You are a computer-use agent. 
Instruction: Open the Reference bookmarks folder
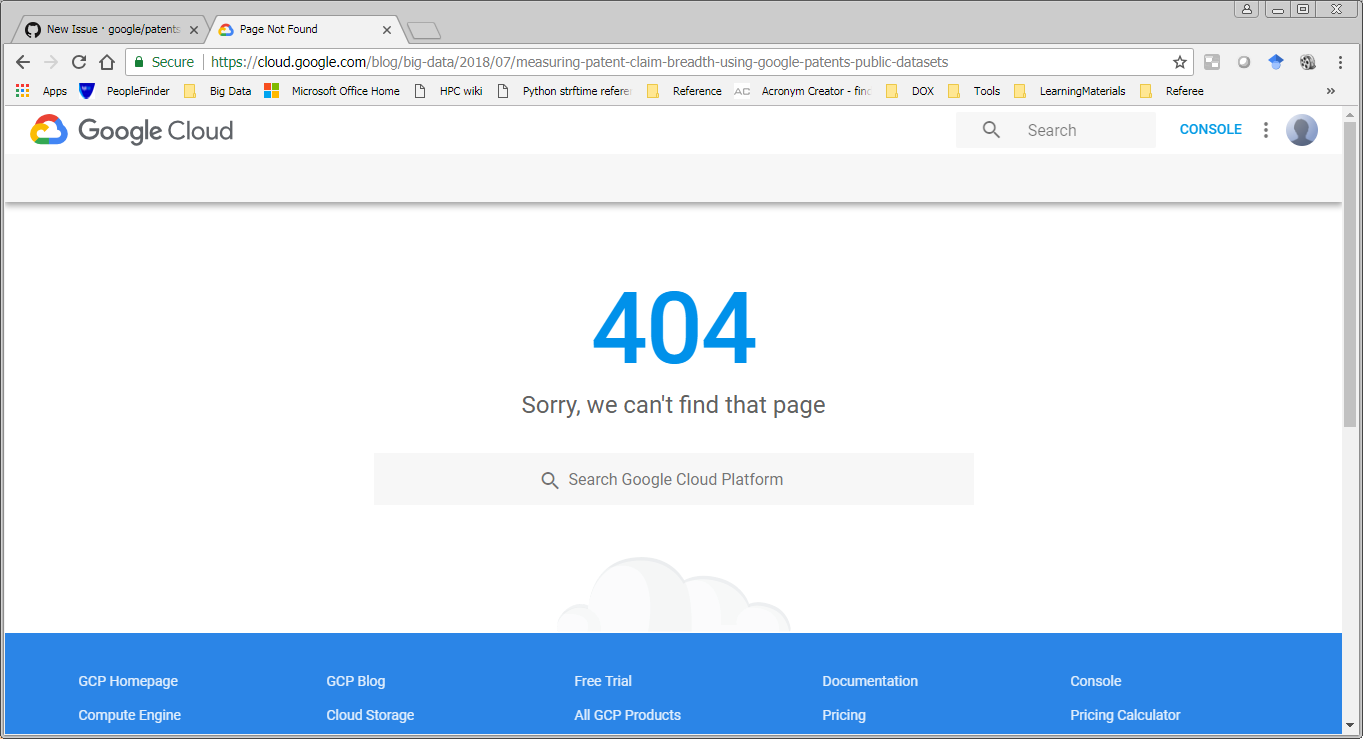coord(684,91)
